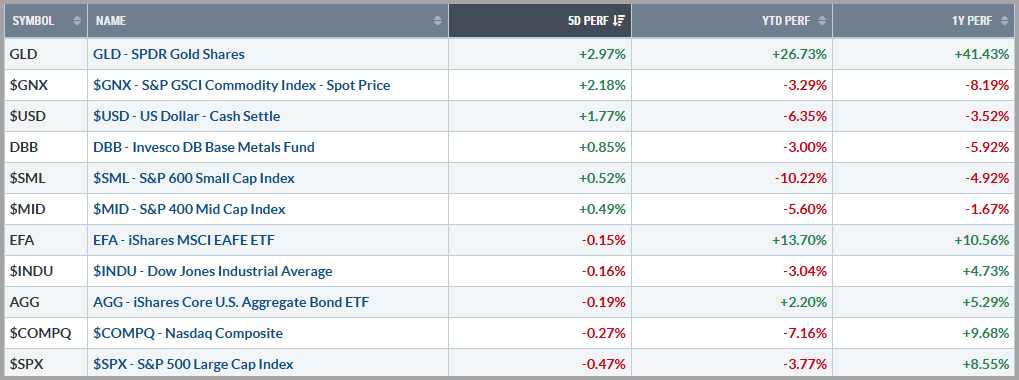
Task: Toggle the 5D PERF descending sort icon
Action: pos(619,21)
